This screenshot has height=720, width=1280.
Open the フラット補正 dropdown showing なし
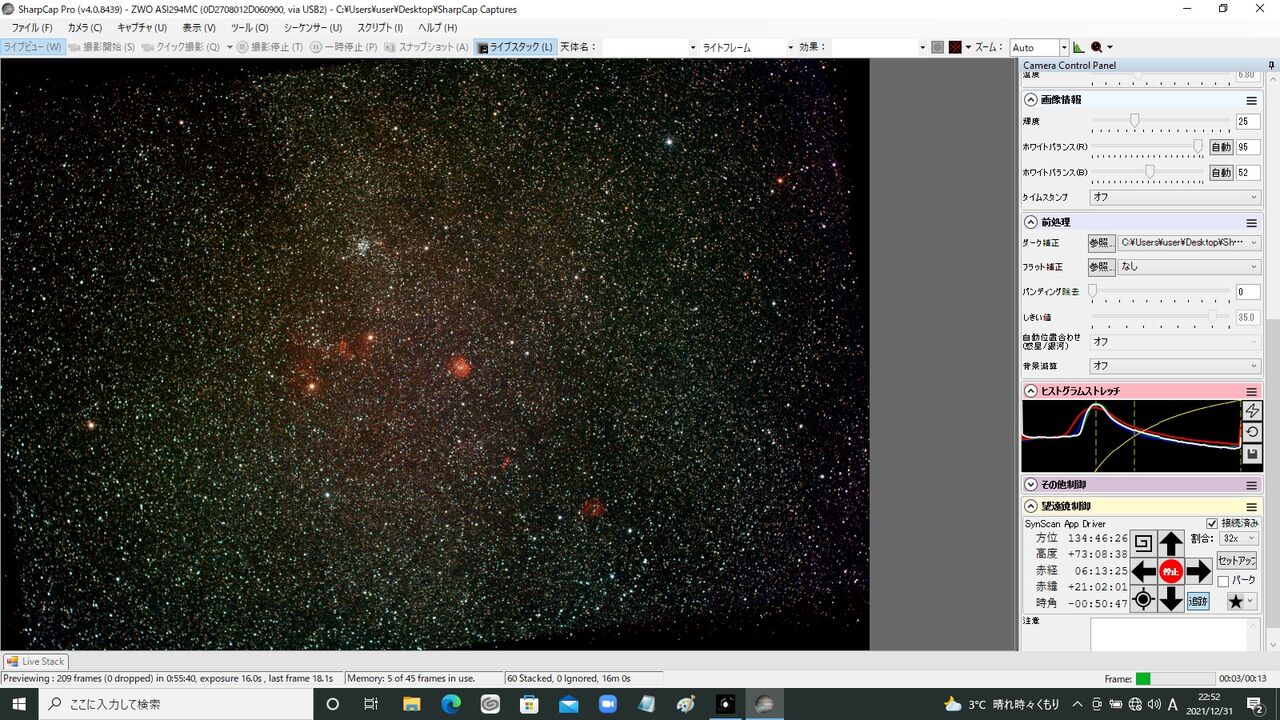1189,267
